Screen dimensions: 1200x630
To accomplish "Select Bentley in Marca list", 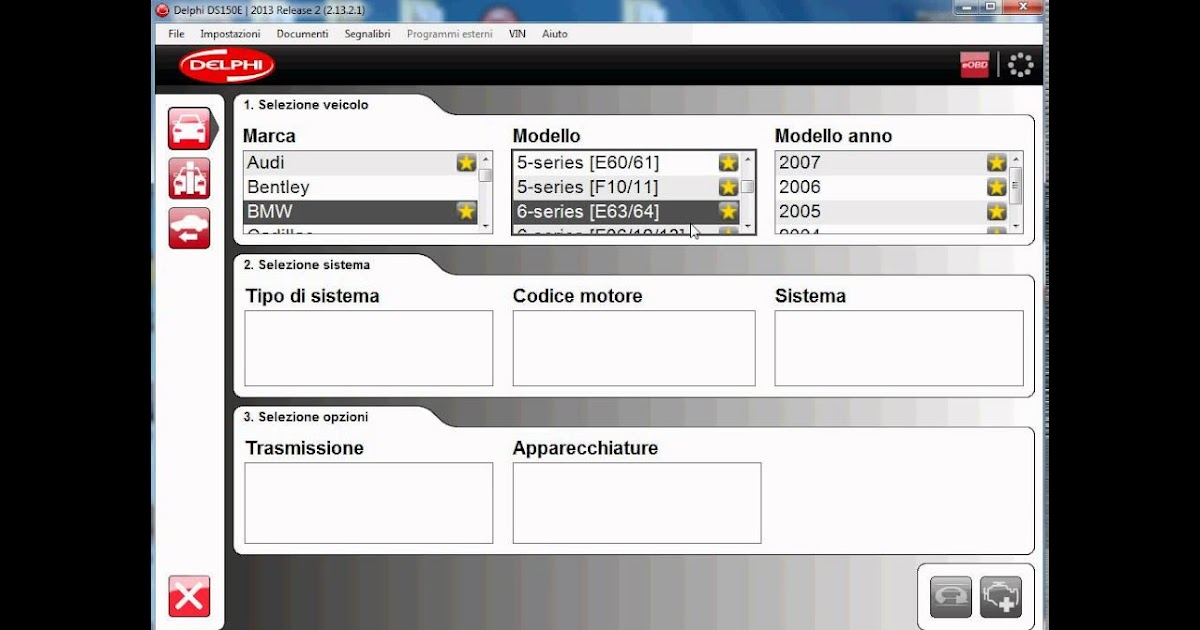I will coord(361,187).
